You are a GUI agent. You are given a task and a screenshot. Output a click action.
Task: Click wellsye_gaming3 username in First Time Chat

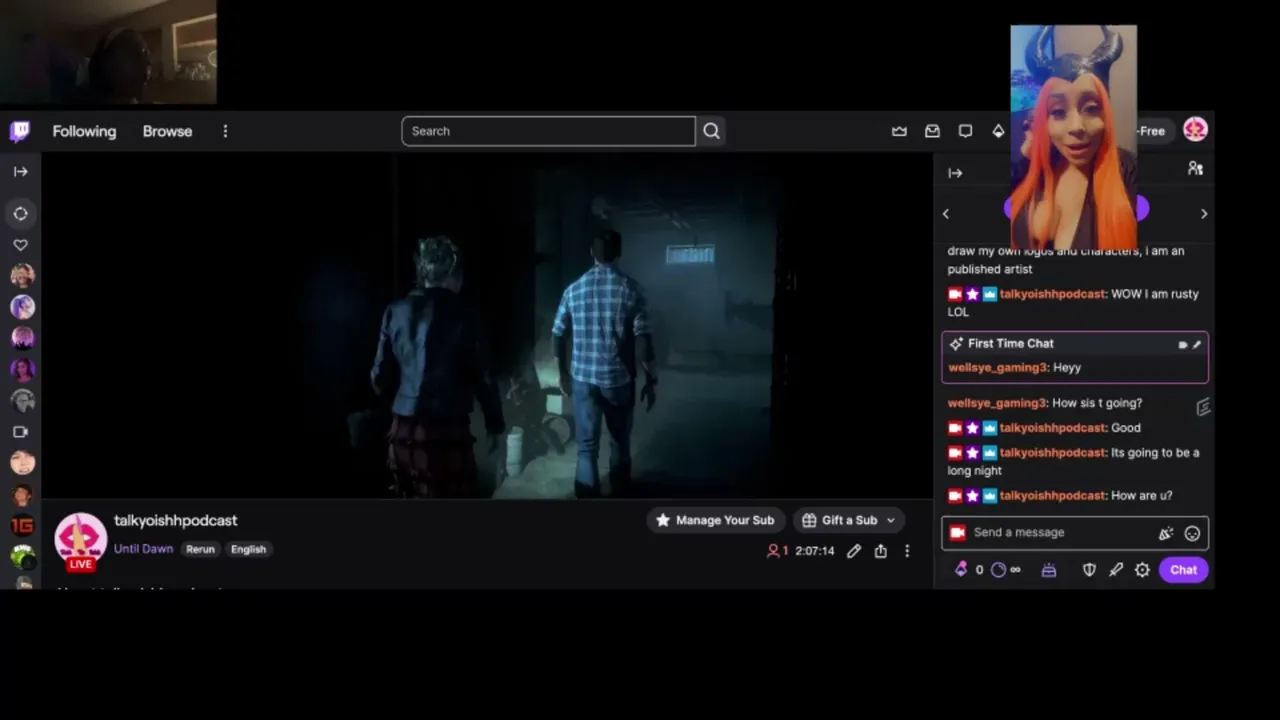click(997, 367)
